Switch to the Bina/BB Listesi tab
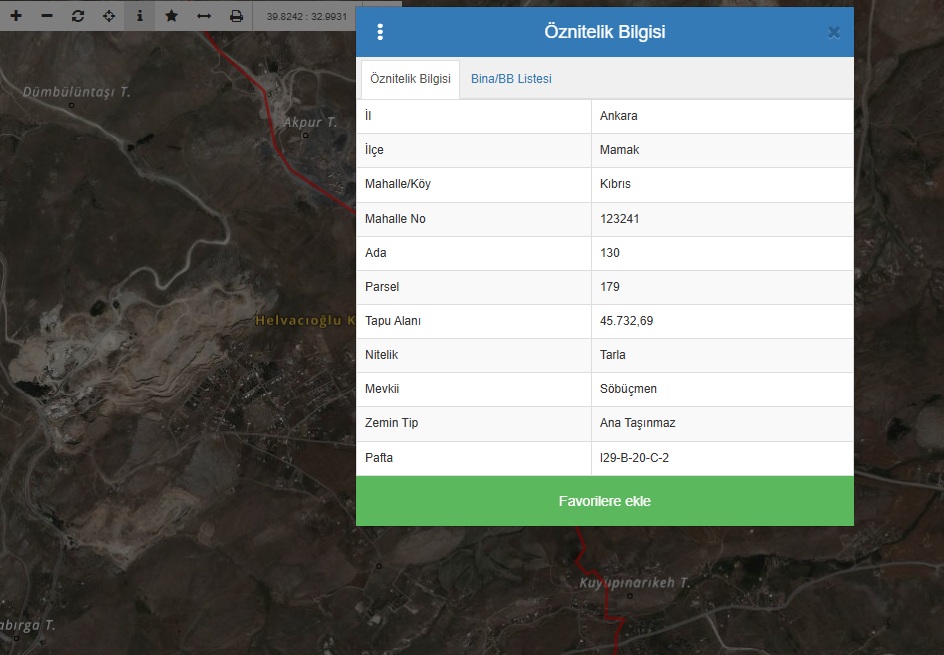944x655 pixels. pos(511,79)
